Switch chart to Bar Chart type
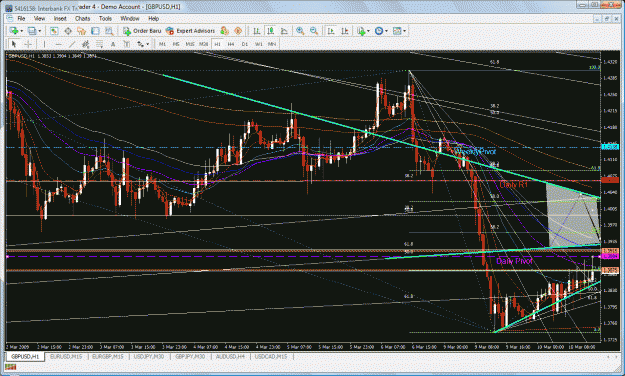This screenshot has width=625, height=376. click(x=257, y=31)
